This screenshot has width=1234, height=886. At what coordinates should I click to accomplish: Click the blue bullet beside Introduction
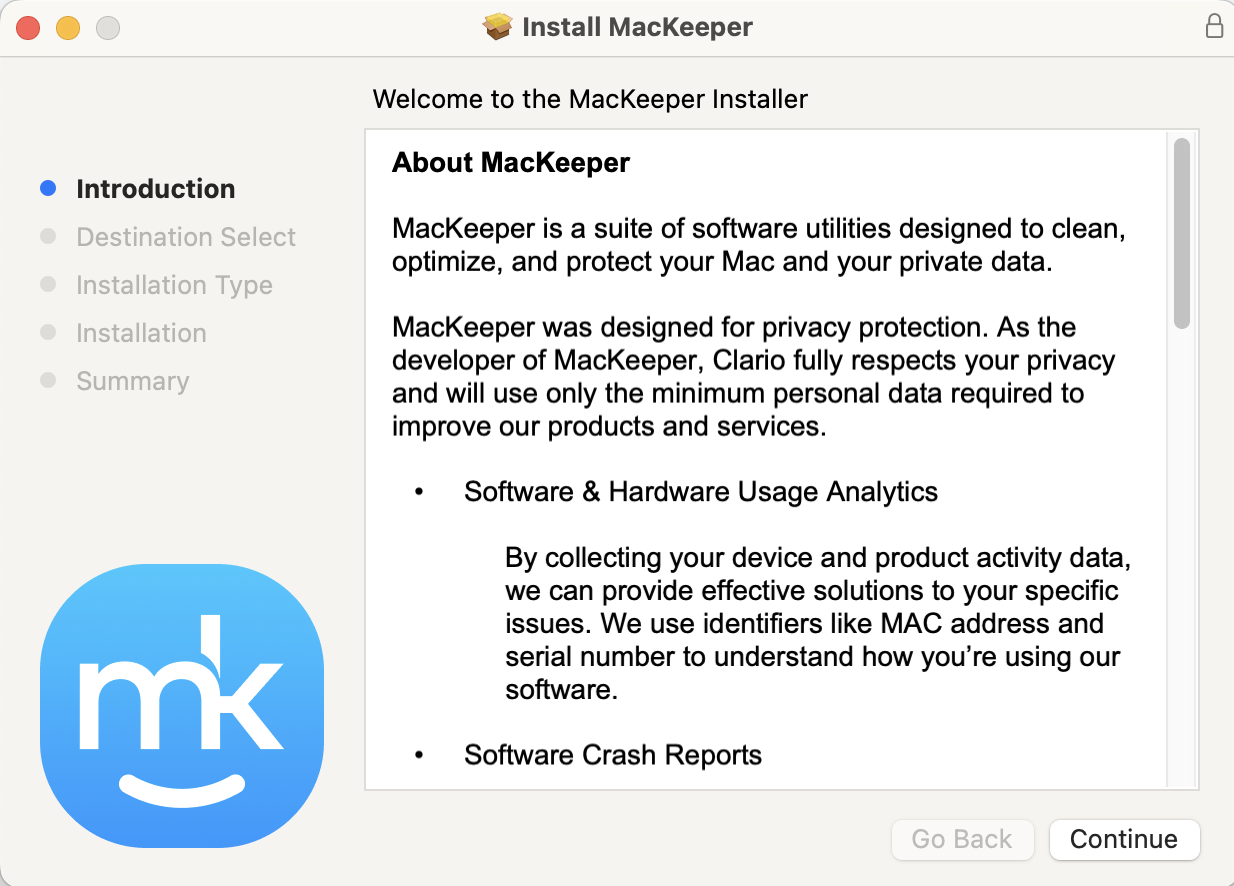click(48, 188)
